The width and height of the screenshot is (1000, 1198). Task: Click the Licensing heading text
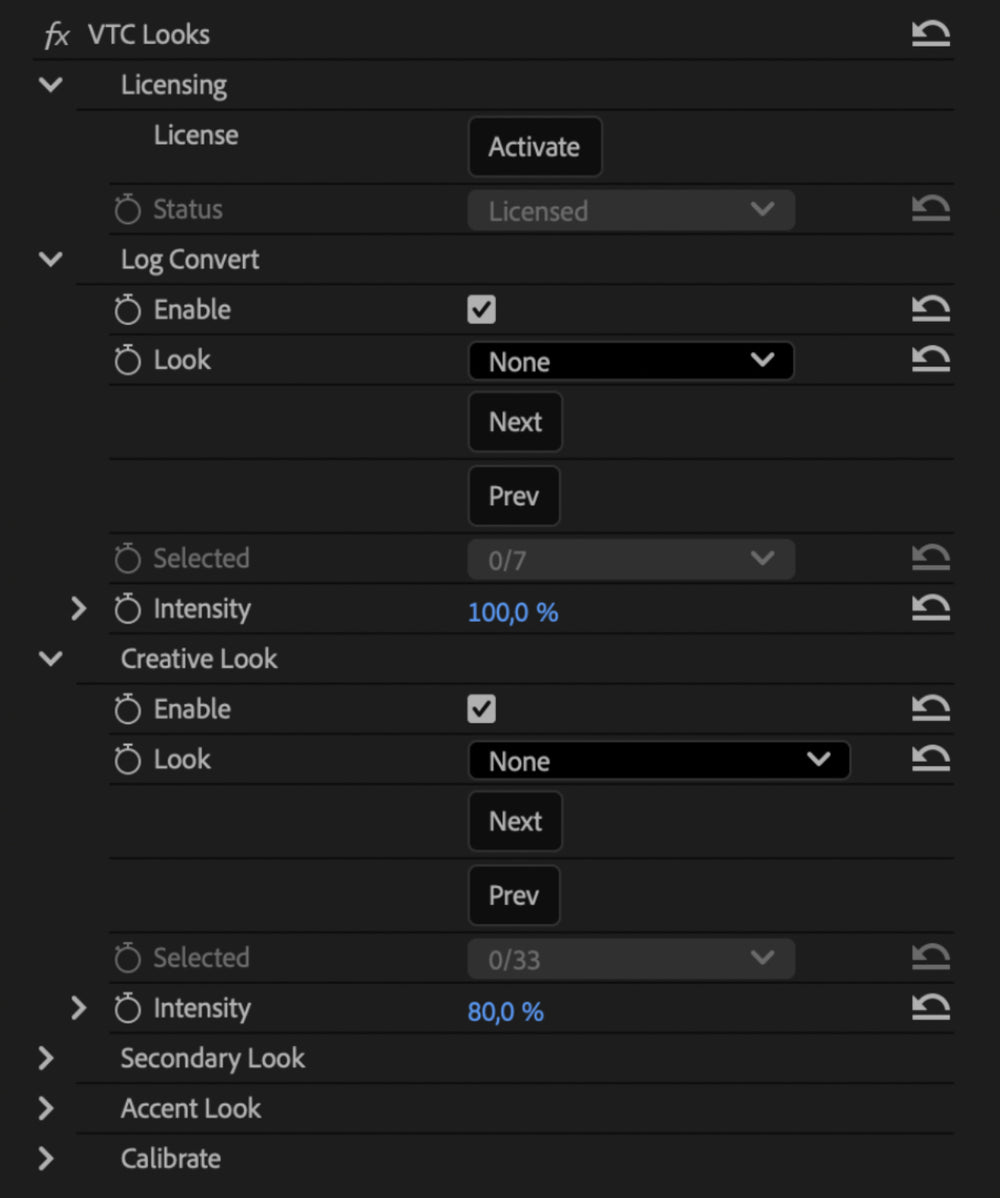pos(174,85)
